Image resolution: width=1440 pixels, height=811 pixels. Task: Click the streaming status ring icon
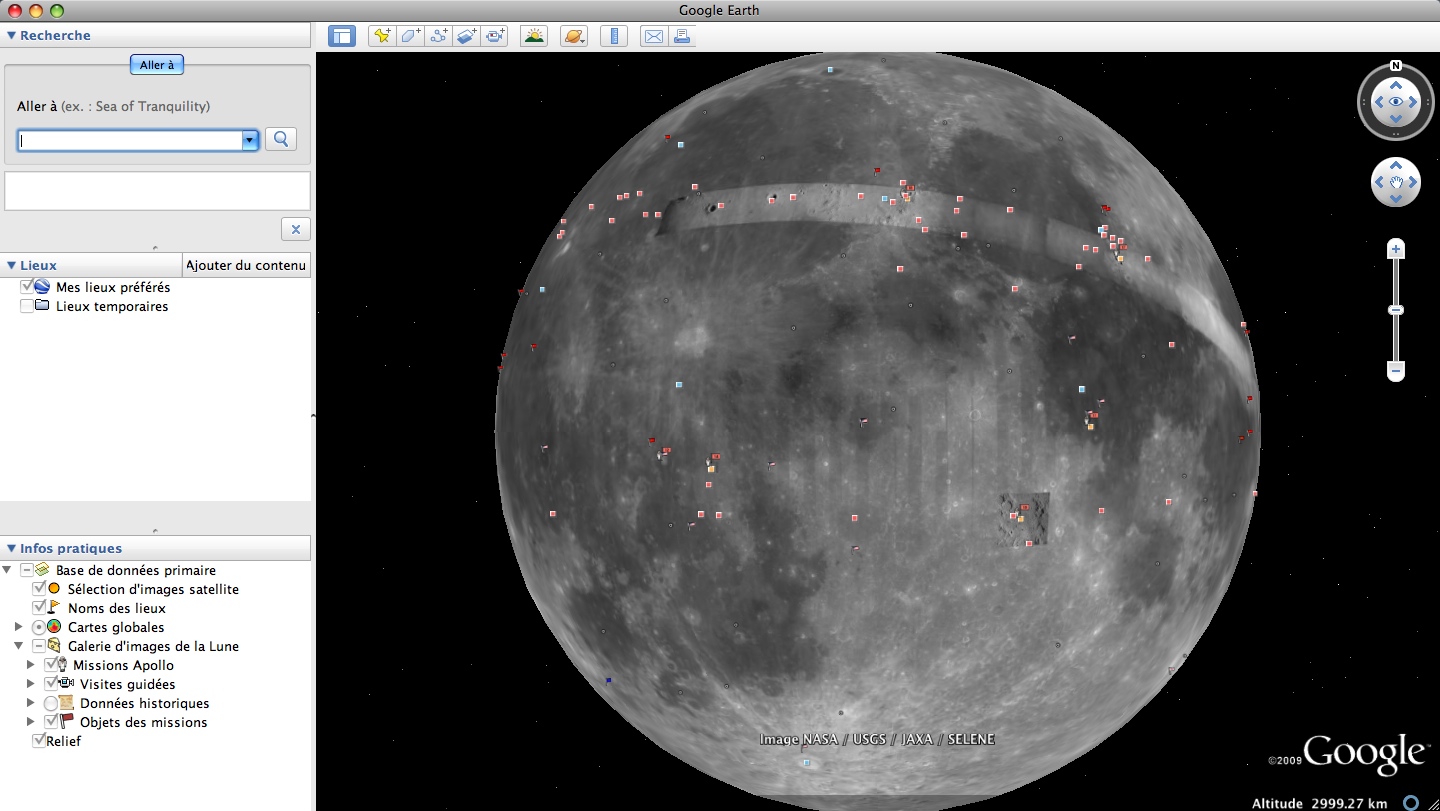(1410, 802)
